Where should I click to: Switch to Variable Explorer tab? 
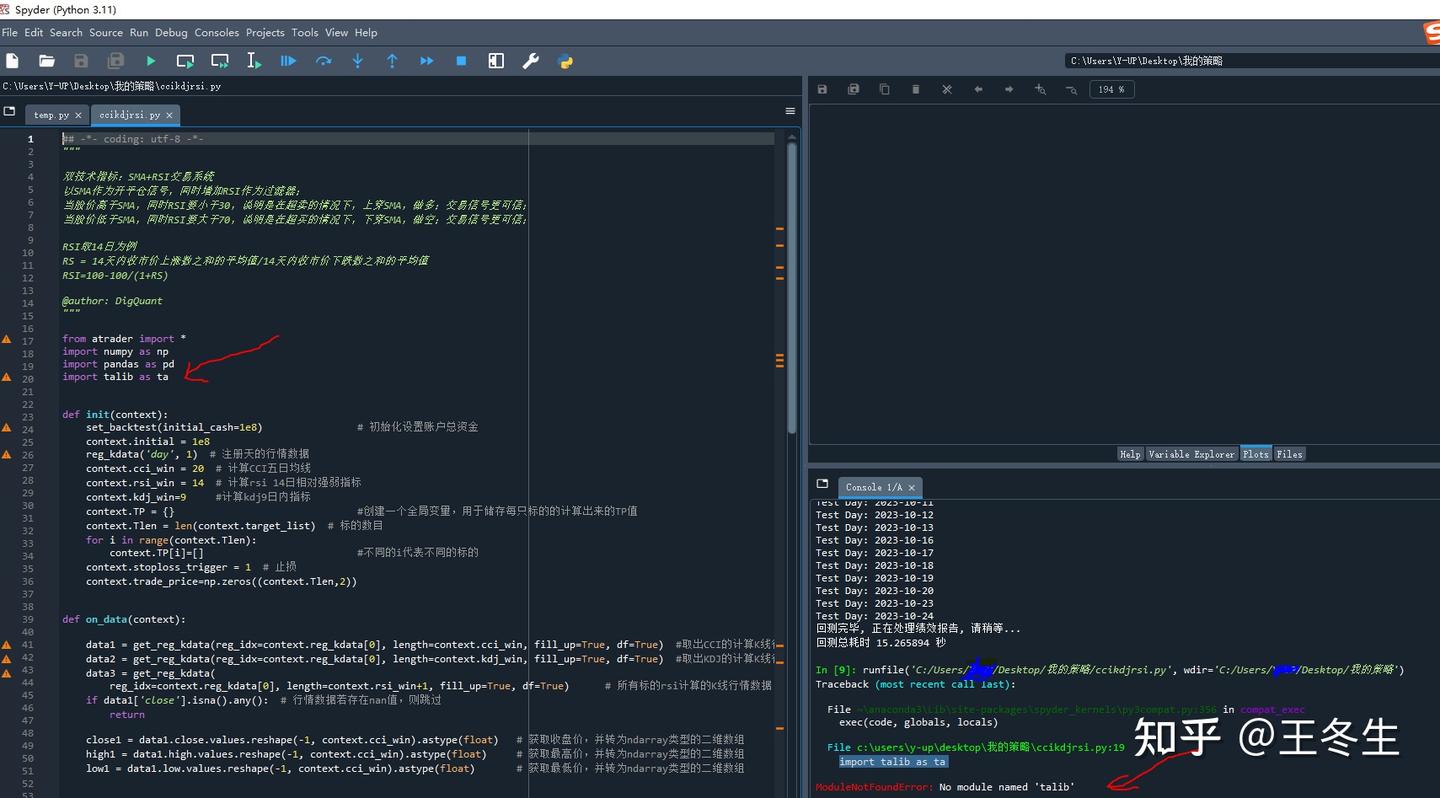(x=1191, y=454)
